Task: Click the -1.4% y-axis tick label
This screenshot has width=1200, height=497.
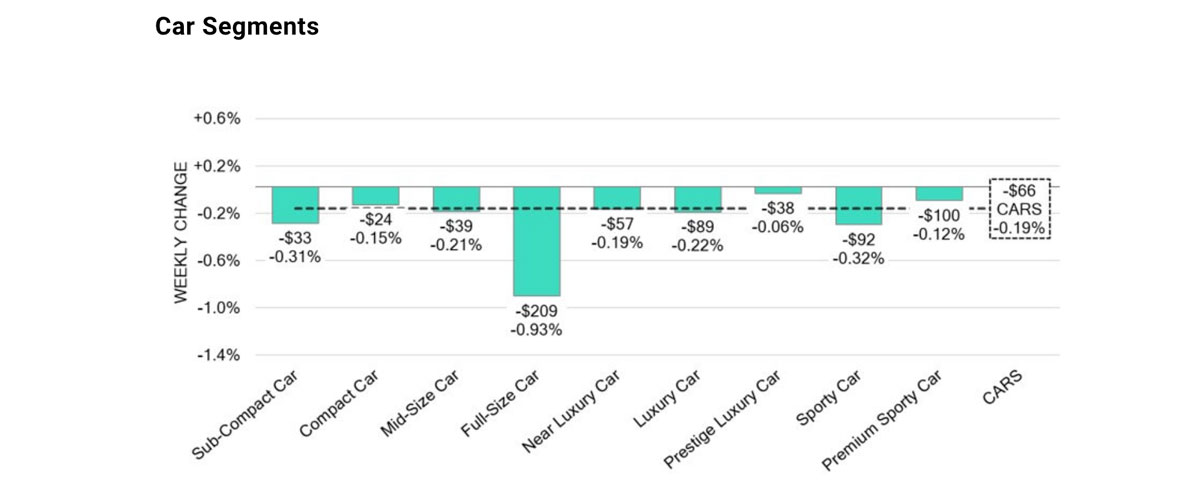Action: pos(217,355)
